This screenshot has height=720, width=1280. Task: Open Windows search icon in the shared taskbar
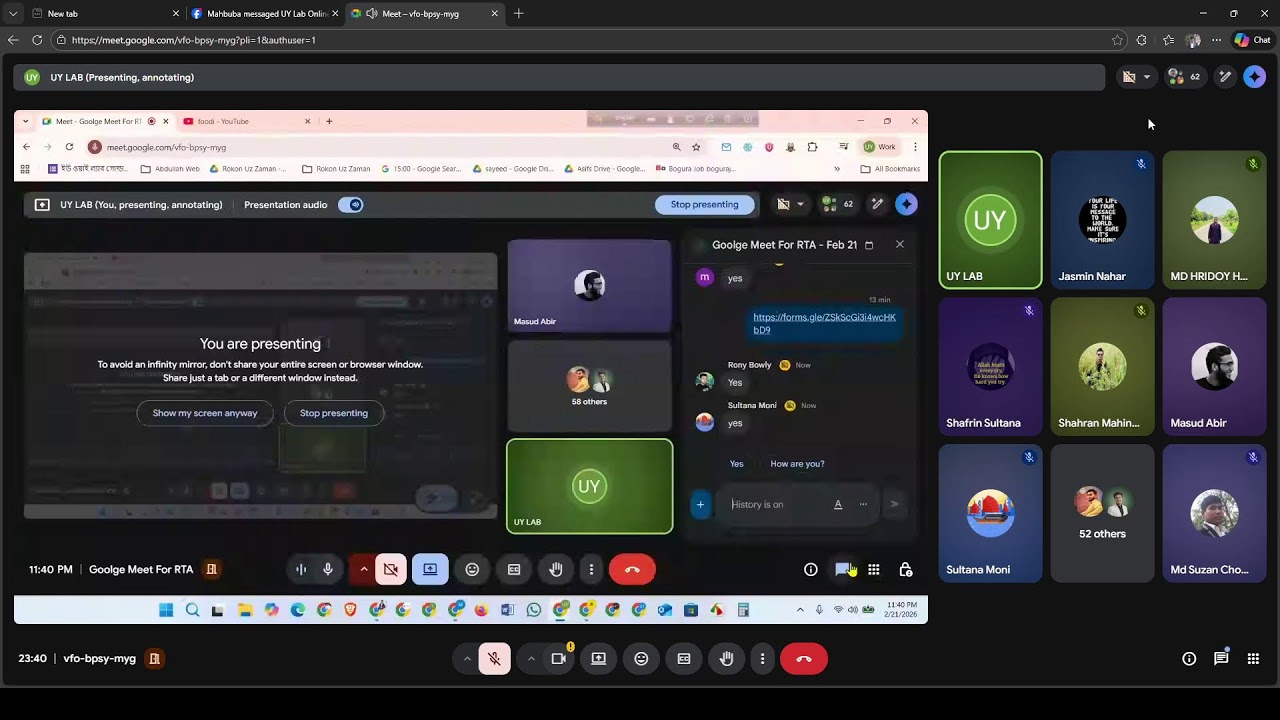[192, 610]
